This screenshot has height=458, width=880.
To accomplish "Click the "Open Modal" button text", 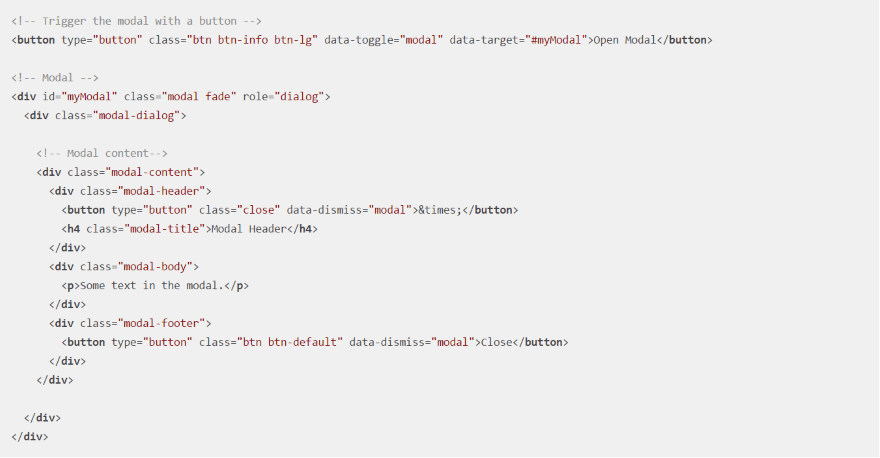I will [x=624, y=40].
